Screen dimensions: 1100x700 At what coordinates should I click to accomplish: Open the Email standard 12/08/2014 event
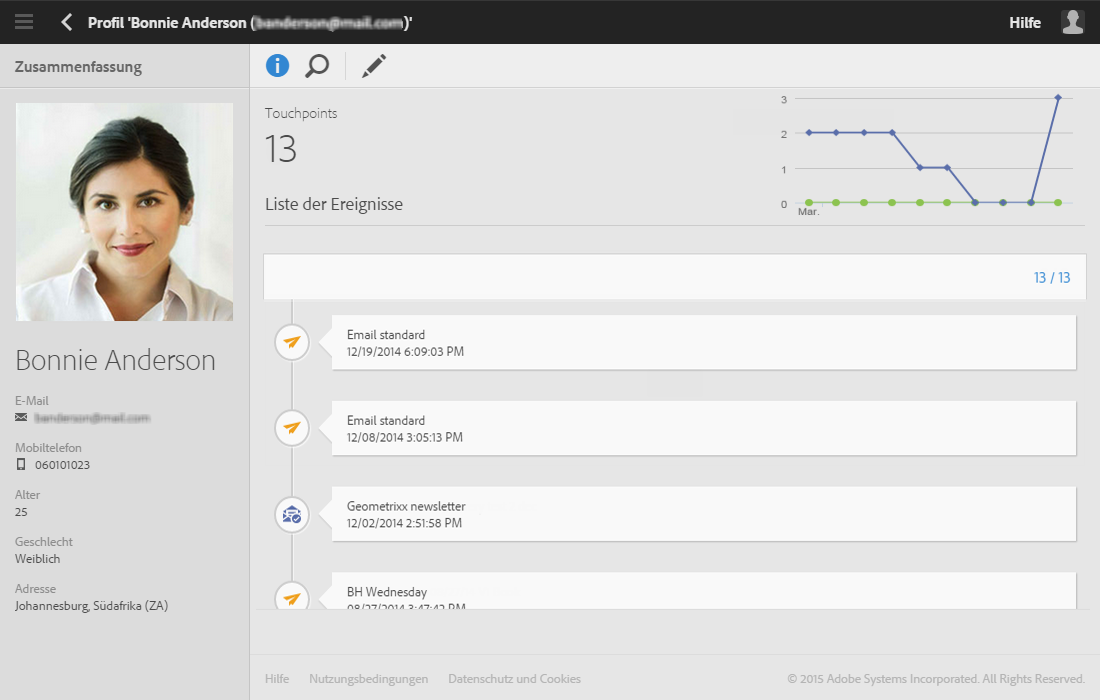tap(704, 429)
